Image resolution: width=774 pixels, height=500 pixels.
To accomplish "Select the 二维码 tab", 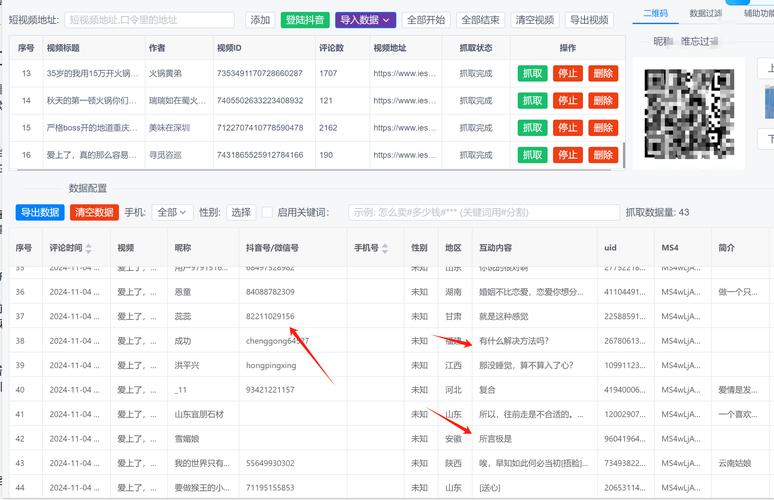I will (656, 13).
